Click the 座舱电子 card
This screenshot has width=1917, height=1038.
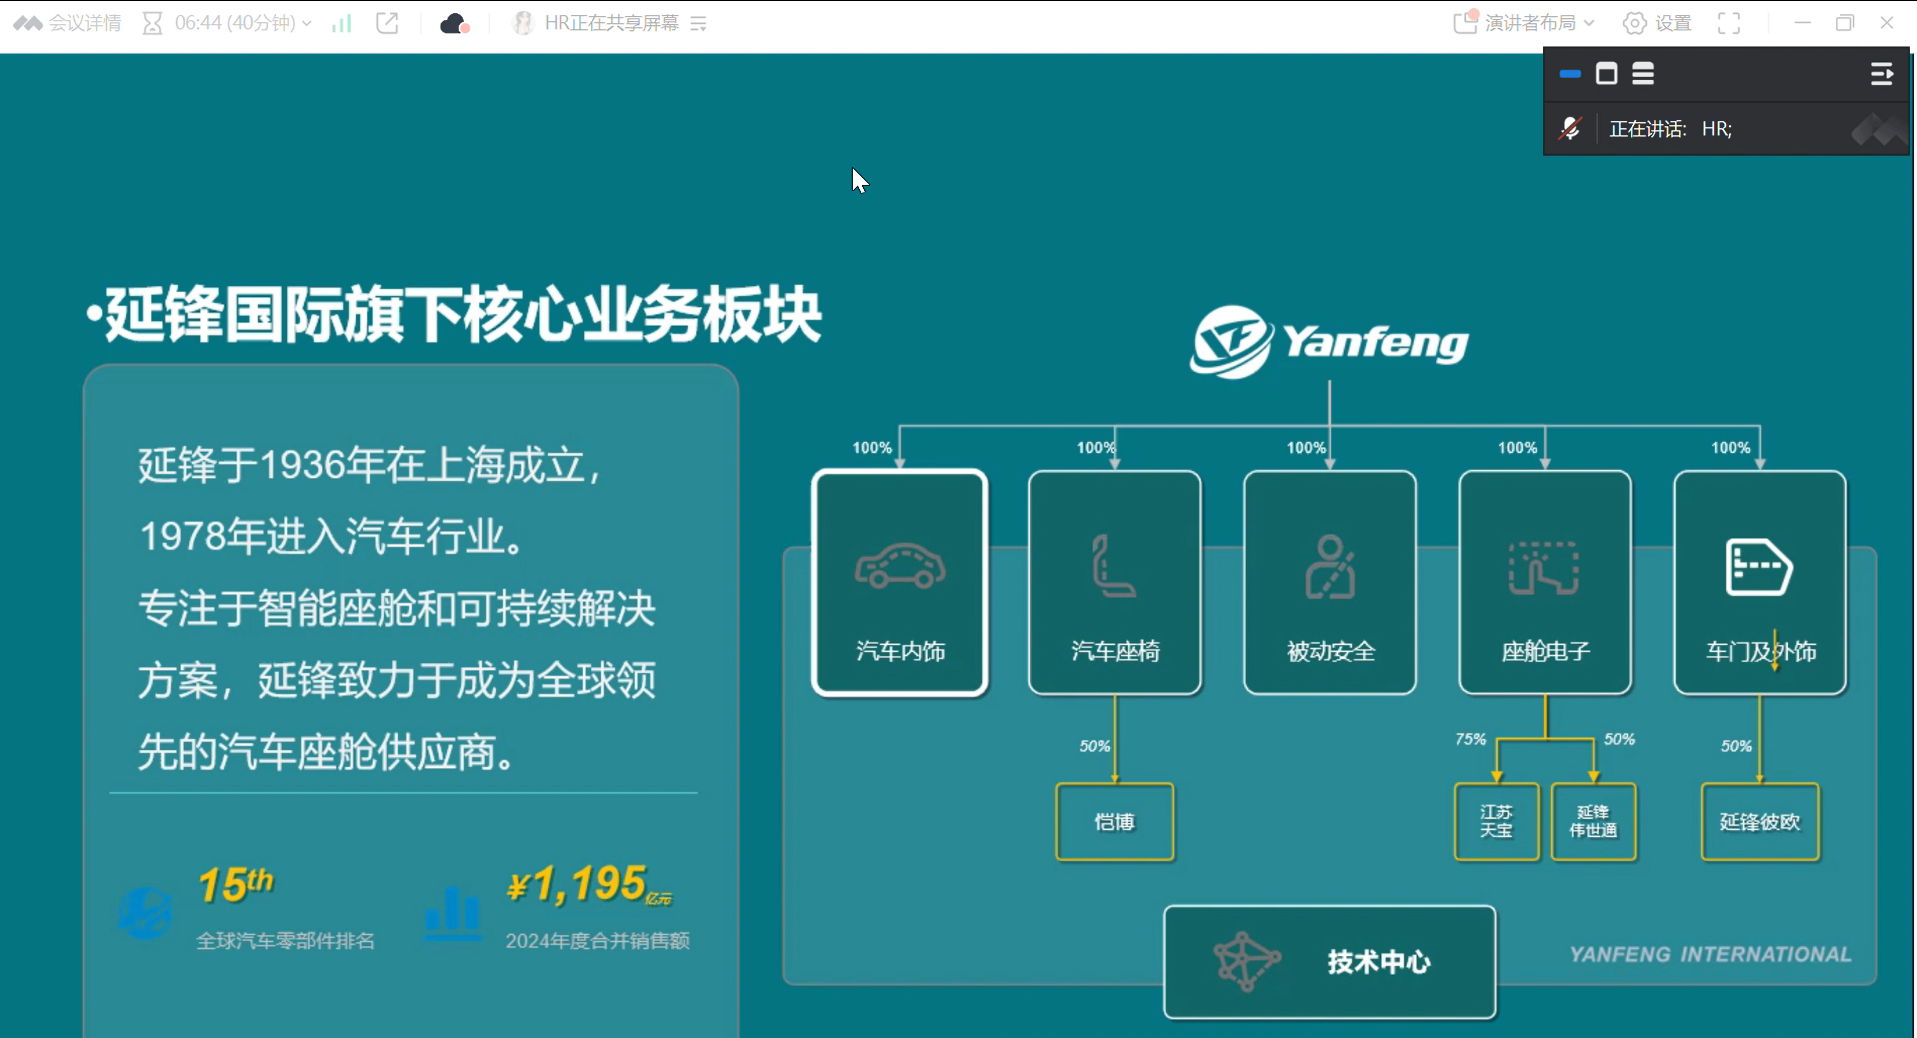pos(1545,583)
